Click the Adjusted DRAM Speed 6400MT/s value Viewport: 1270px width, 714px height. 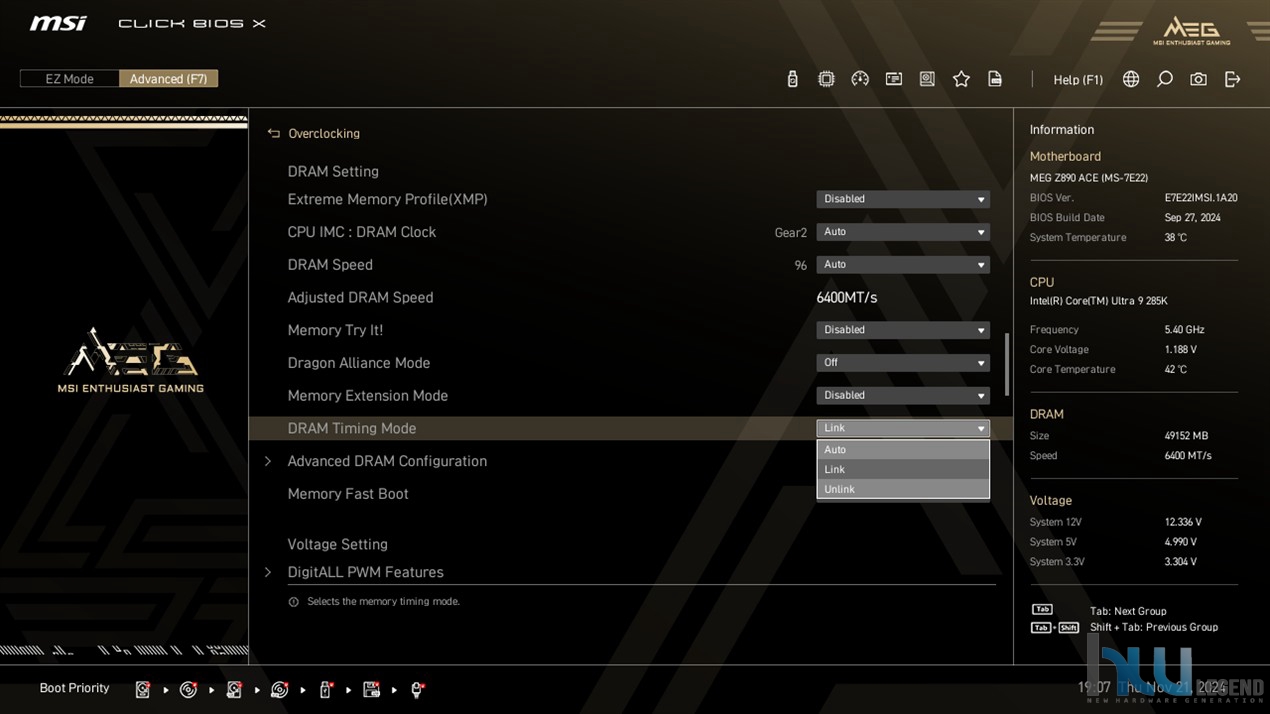coord(847,298)
